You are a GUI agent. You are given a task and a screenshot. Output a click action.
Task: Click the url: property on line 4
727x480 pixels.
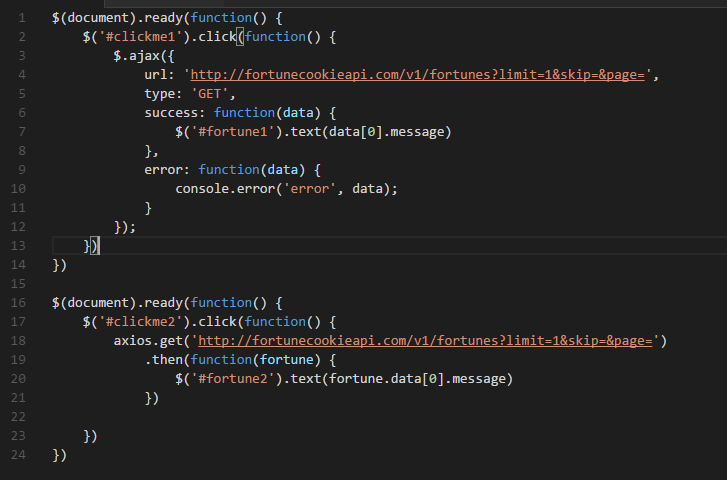point(159,75)
